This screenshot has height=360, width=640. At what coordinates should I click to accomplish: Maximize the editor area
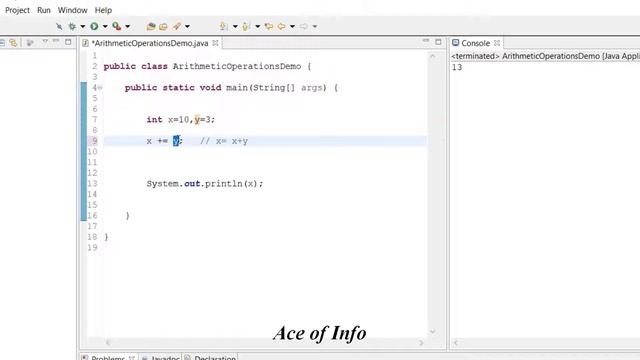pyautogui.click(x=438, y=42)
